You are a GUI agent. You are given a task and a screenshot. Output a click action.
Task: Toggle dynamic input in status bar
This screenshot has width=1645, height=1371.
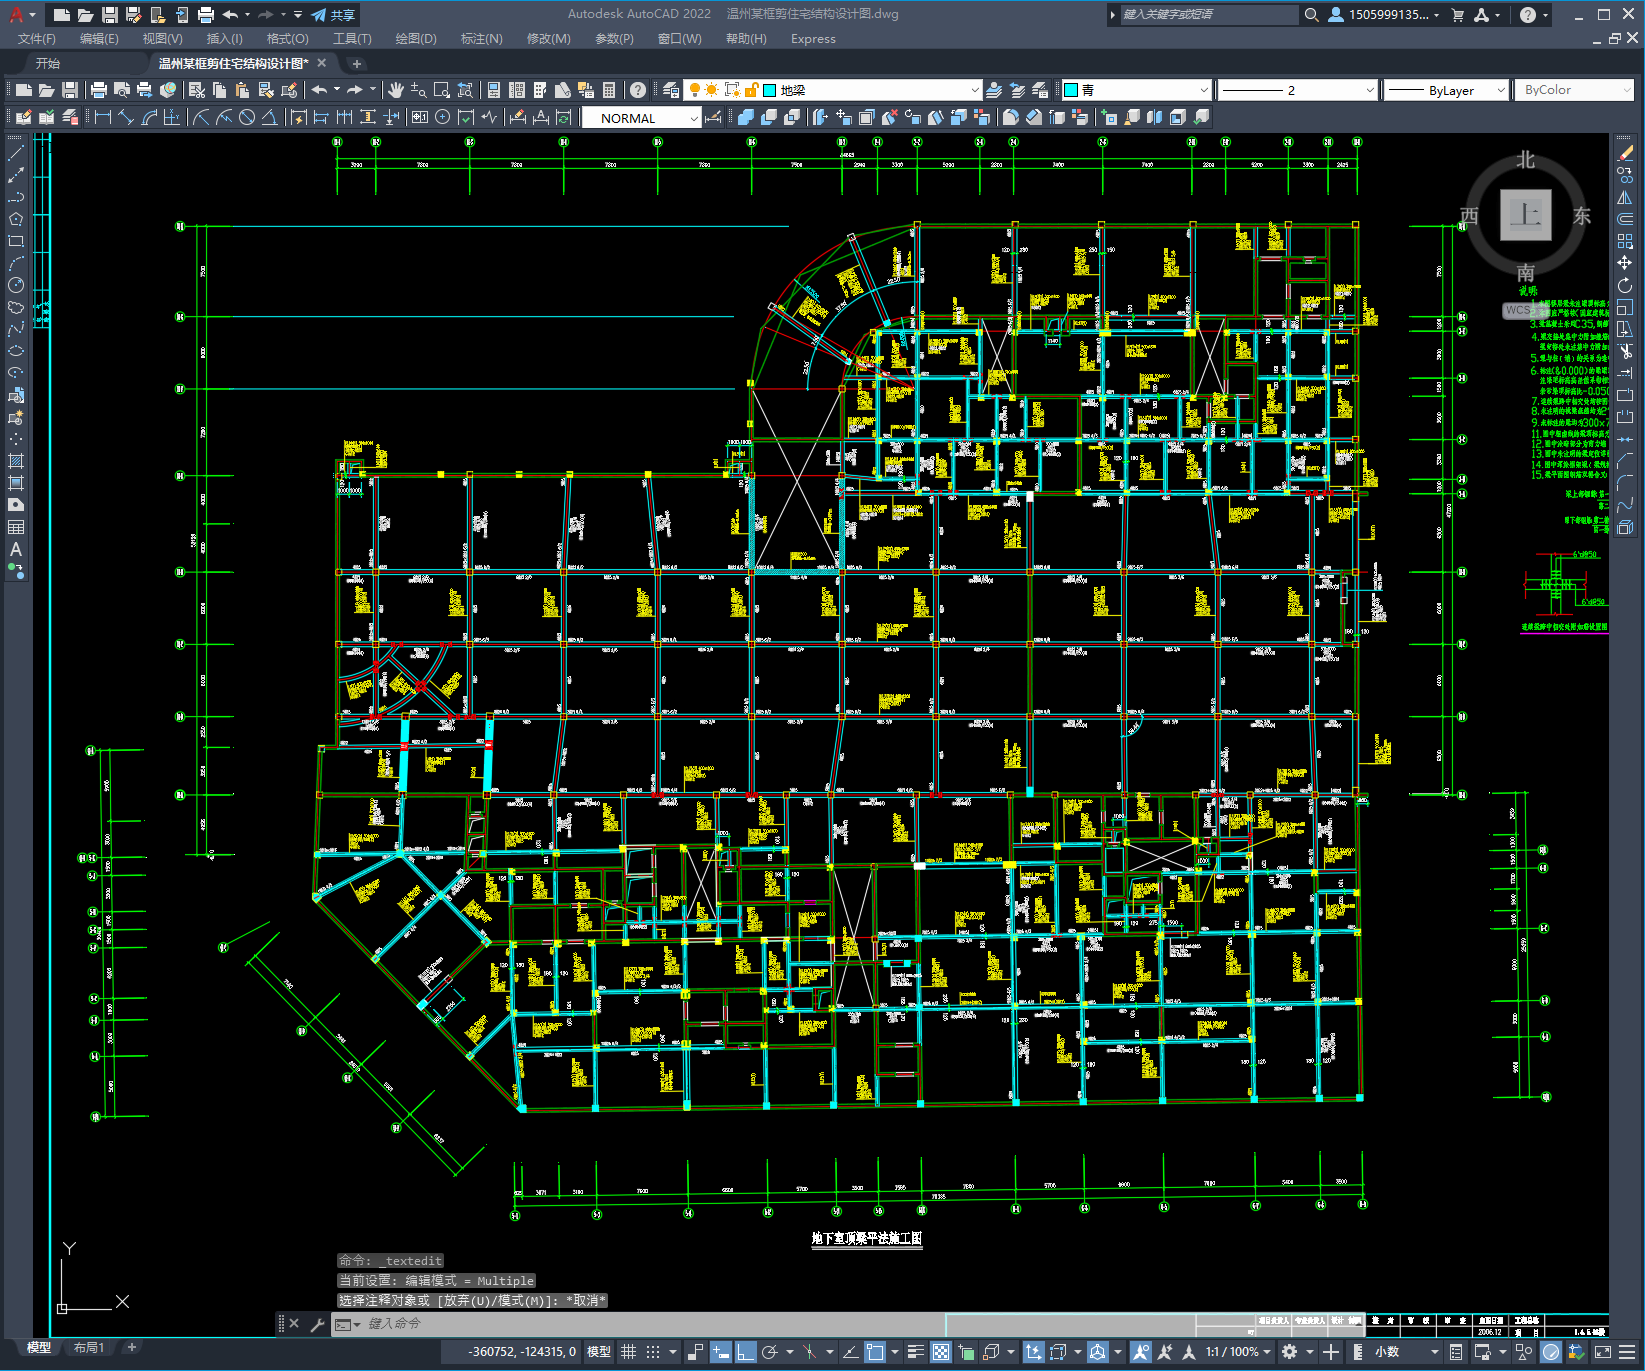[x=721, y=1352]
